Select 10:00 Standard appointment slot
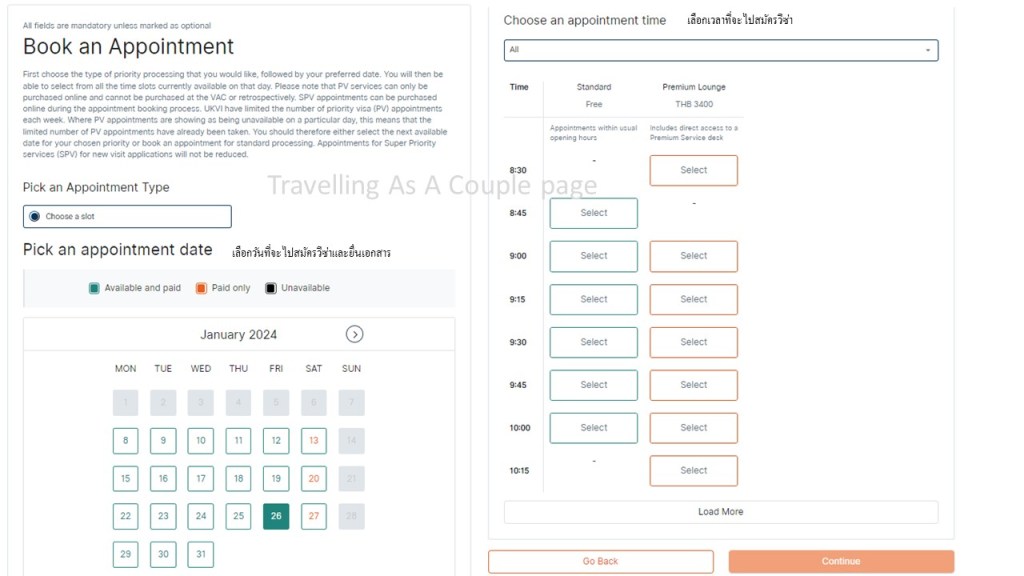Viewport: 1024px width, 576px height. [593, 428]
